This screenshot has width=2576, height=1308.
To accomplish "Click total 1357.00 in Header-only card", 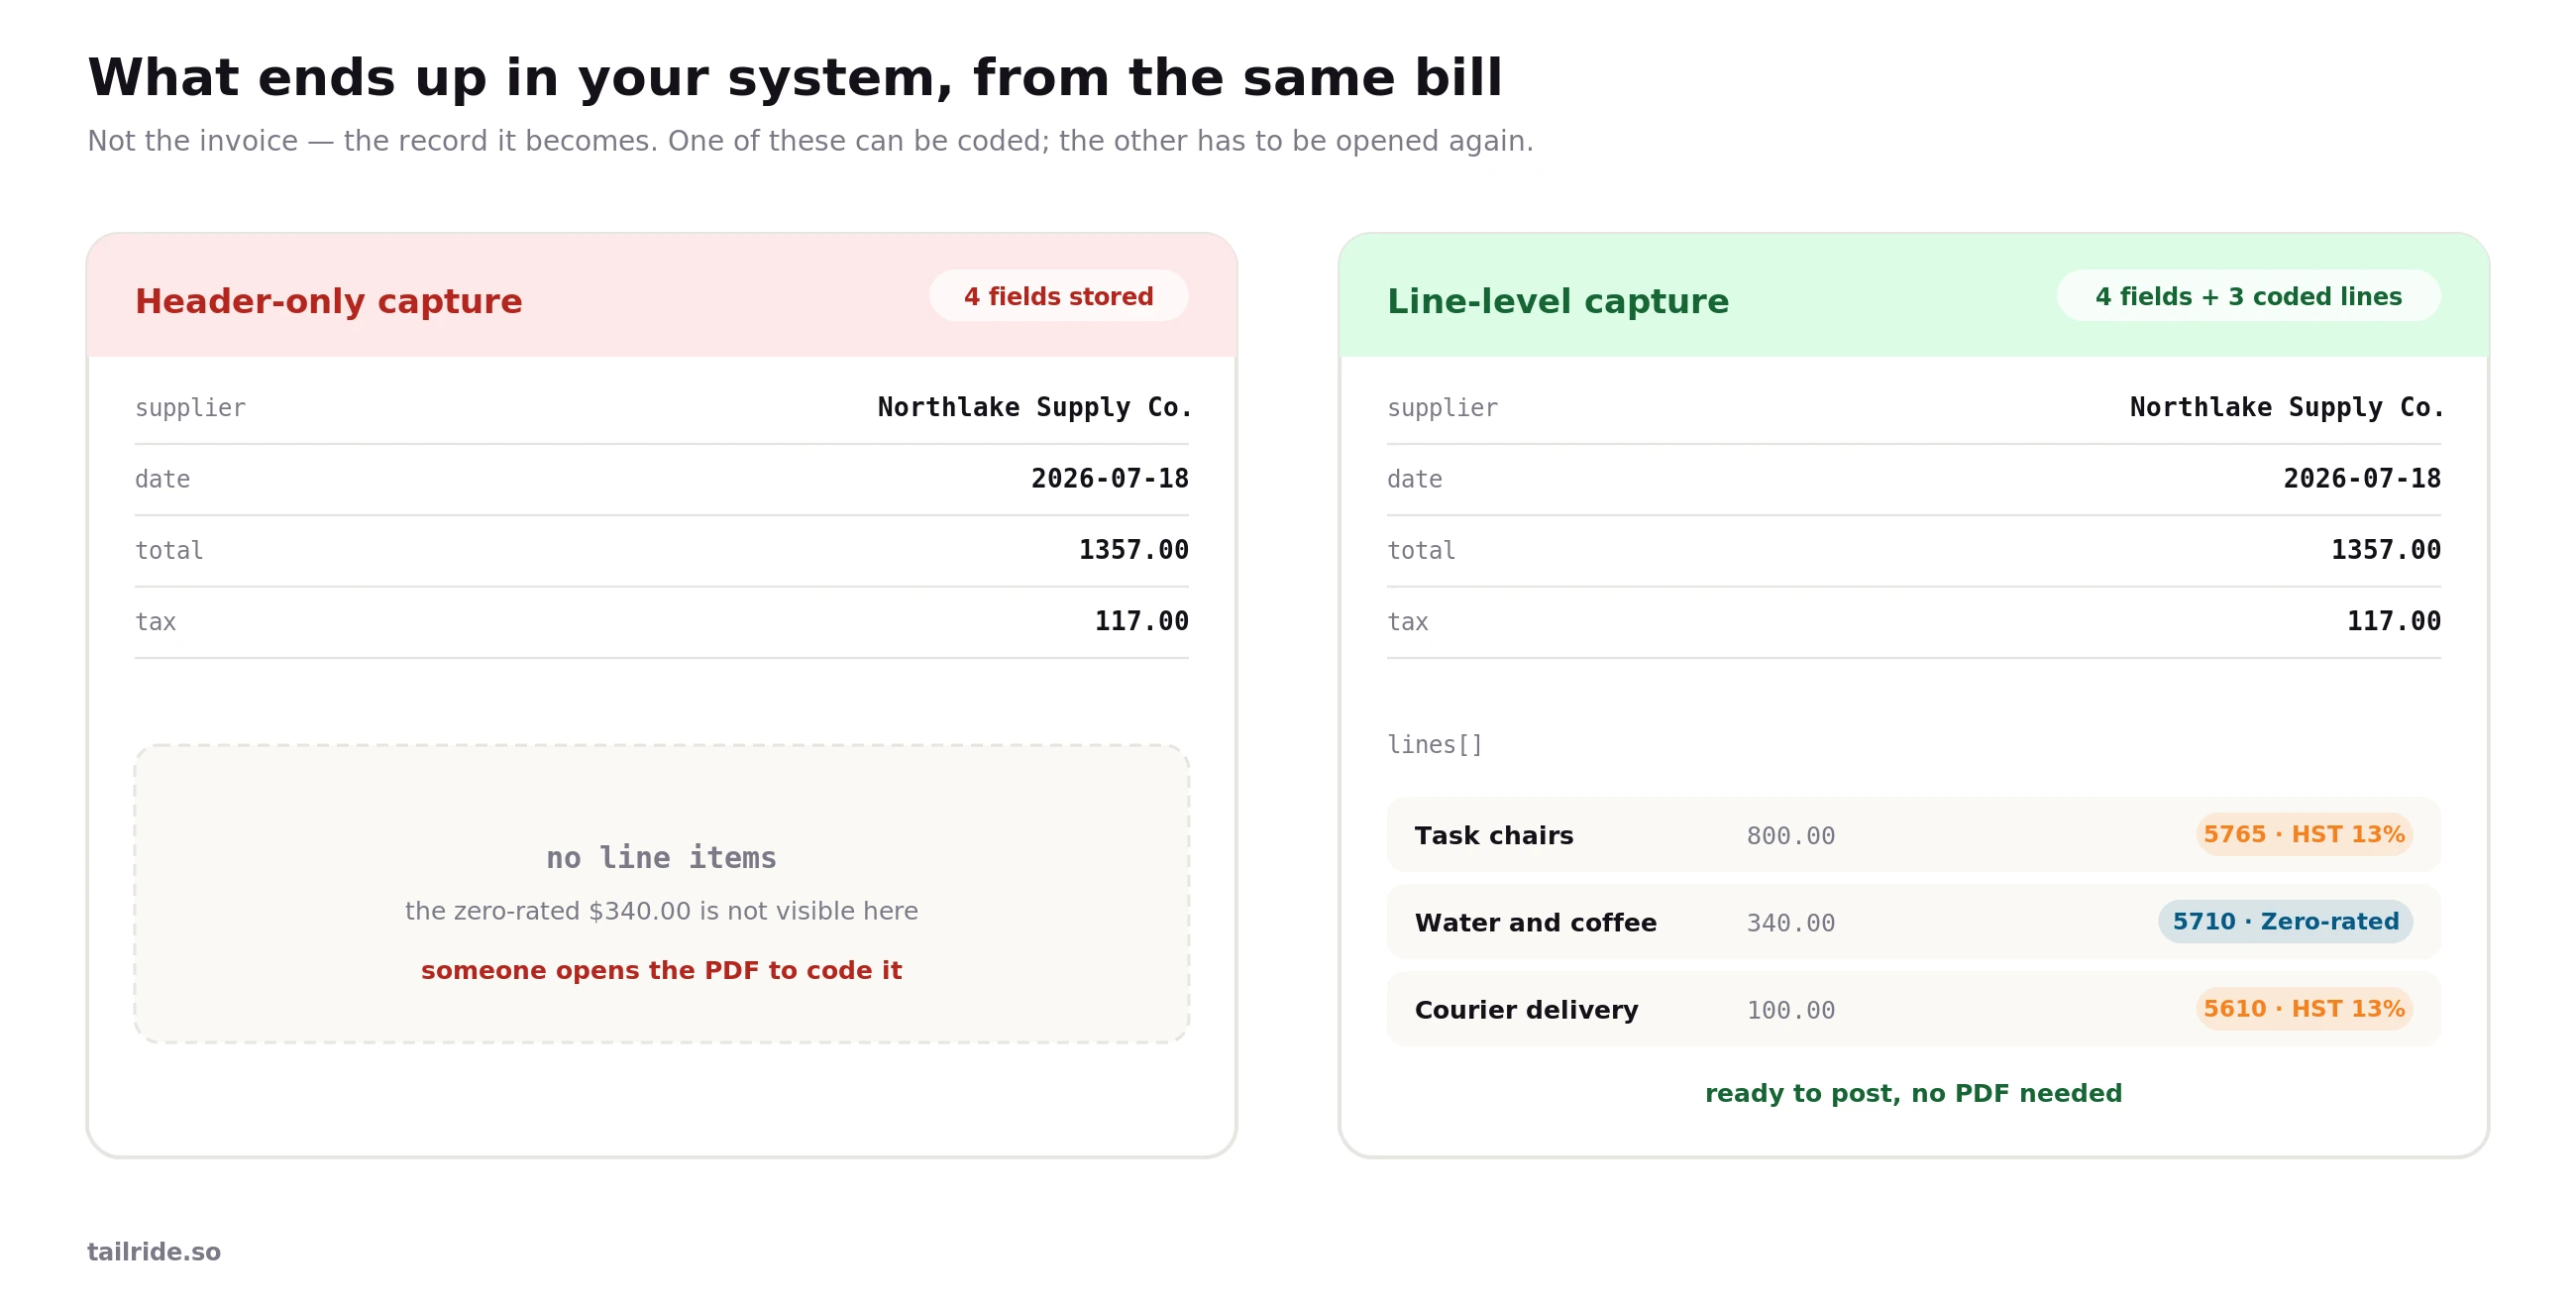I will pos(1133,549).
